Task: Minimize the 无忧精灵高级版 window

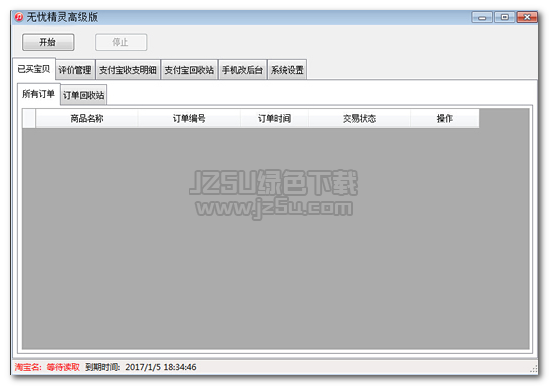Action: click(482, 17)
